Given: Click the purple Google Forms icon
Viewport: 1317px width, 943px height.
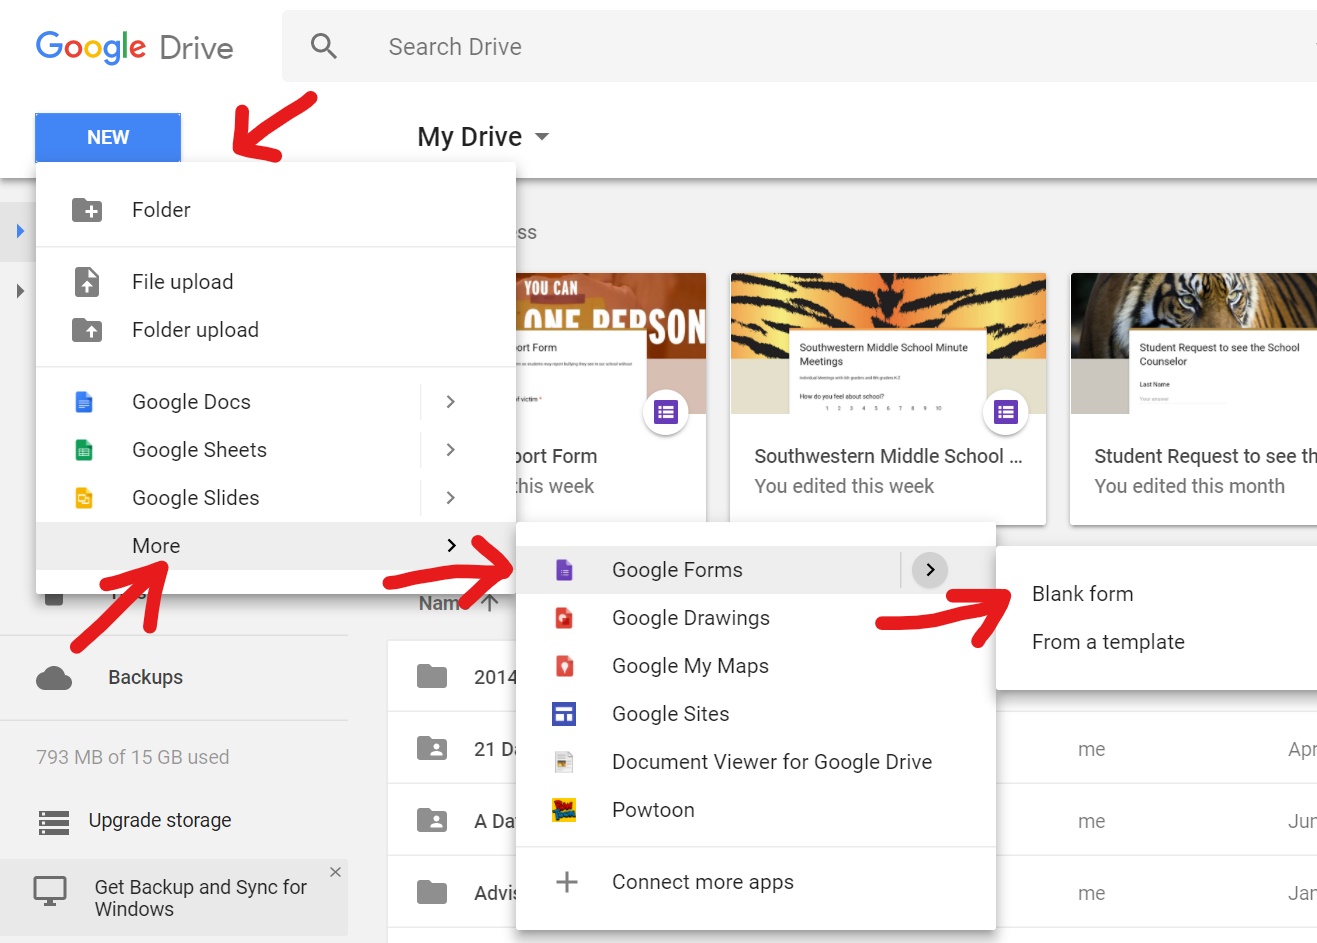Looking at the screenshot, I should (564, 570).
